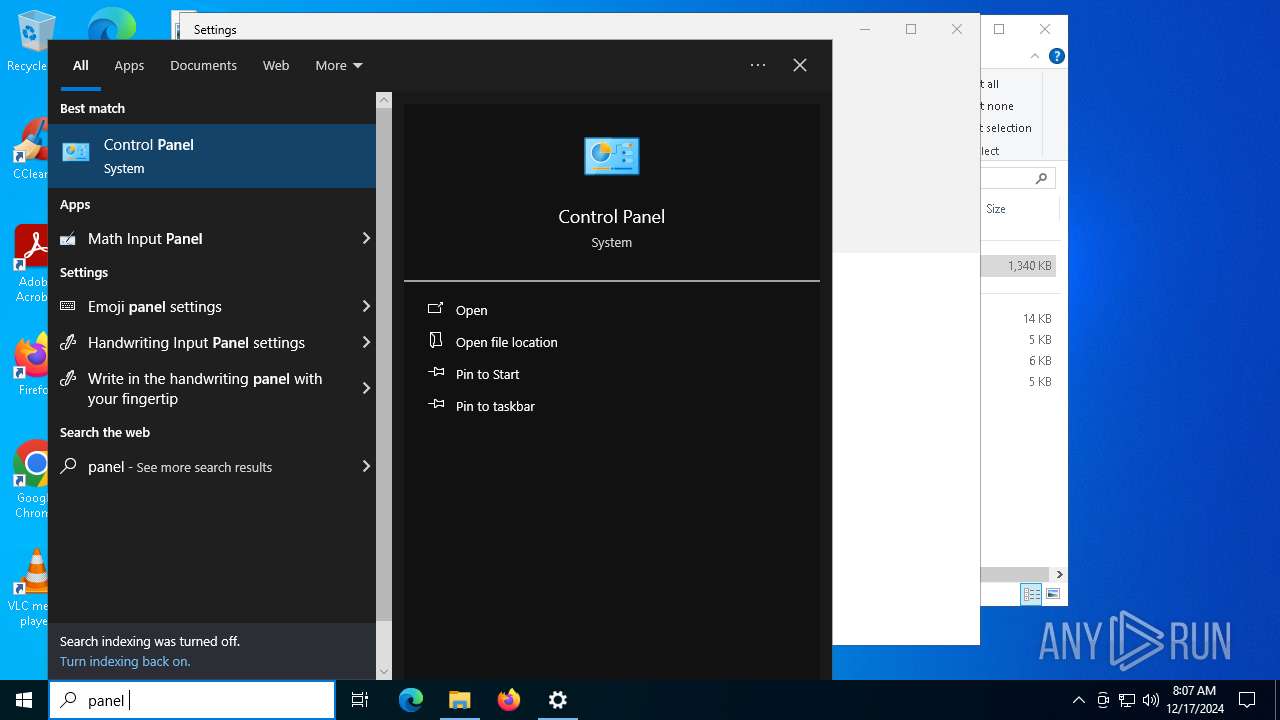Screen dimensions: 1280x720
Task: Click the large Control Panel preview icon
Action: (x=611, y=156)
